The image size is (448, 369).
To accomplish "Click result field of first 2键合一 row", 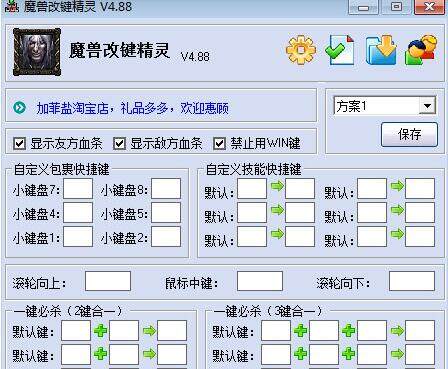I will pos(172,331).
